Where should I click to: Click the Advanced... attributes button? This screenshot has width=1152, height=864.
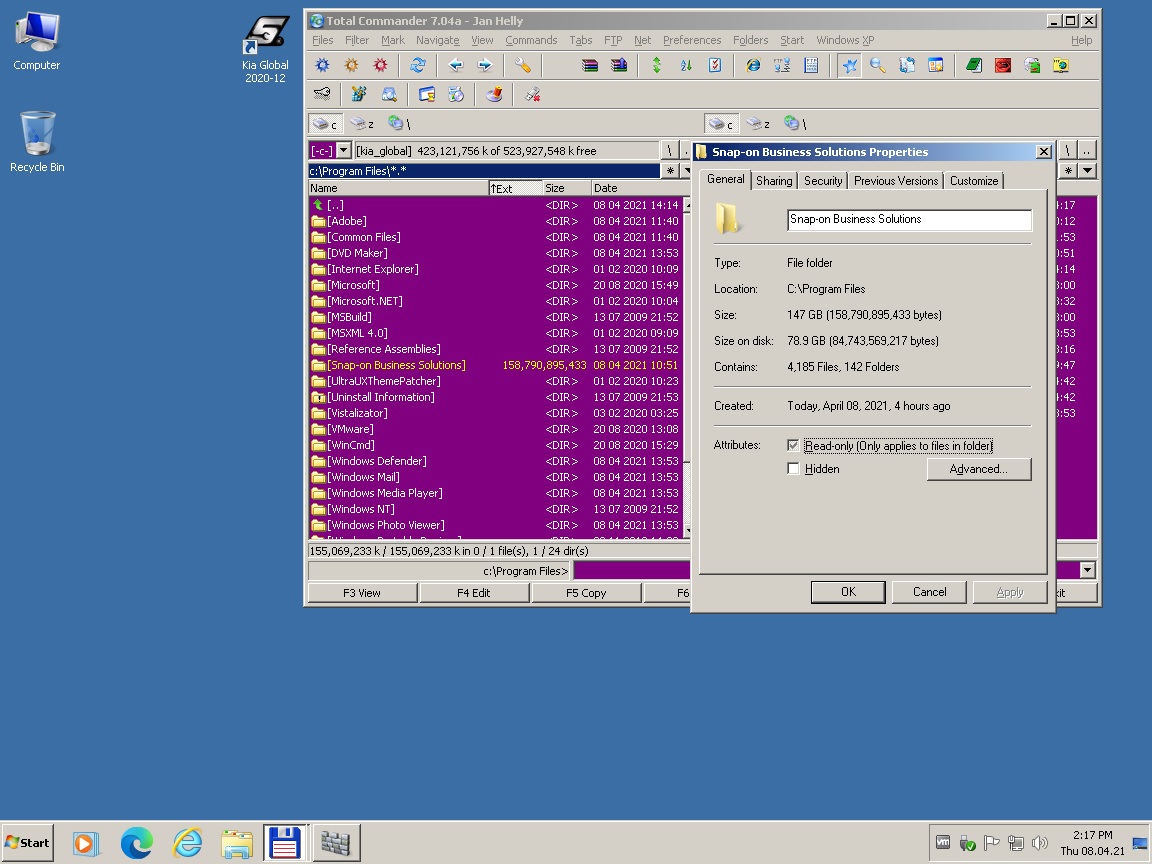(979, 469)
